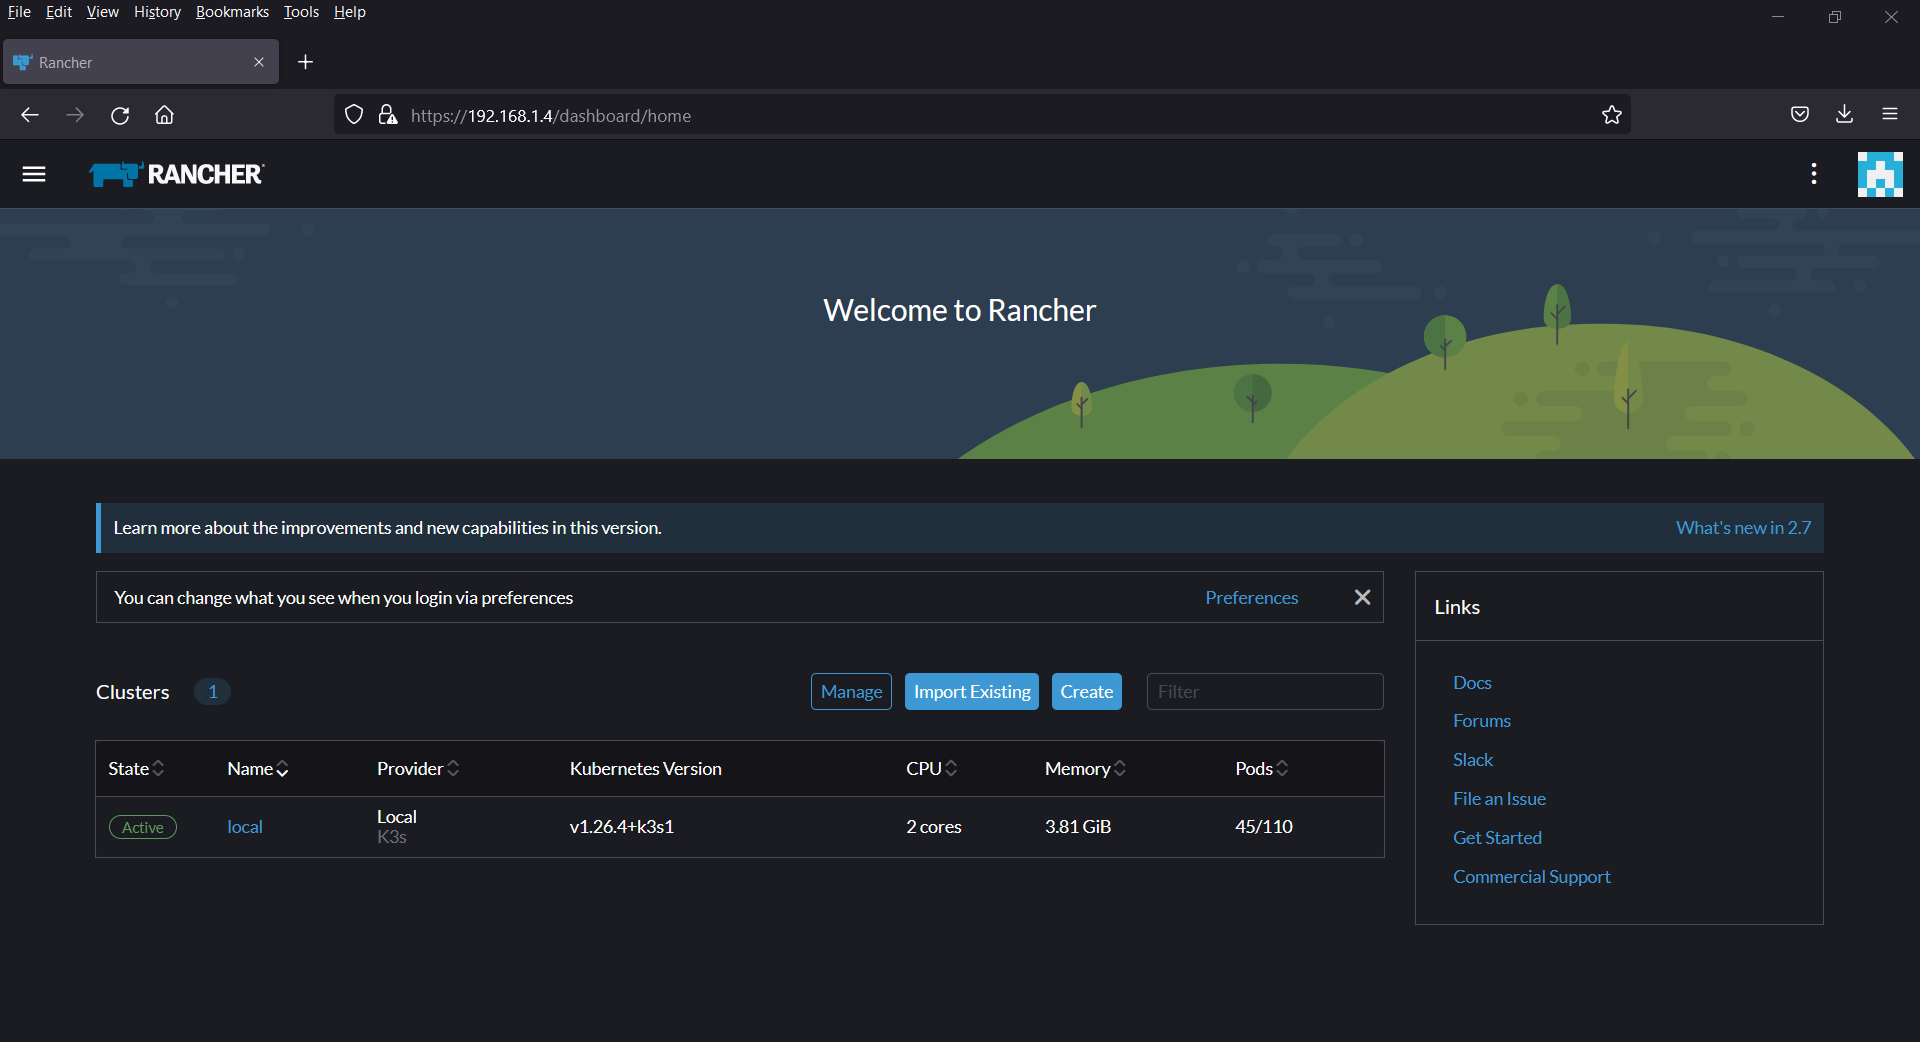Click the v1.26.4+k3s1 version cell
This screenshot has width=1920, height=1042.
[x=622, y=827]
